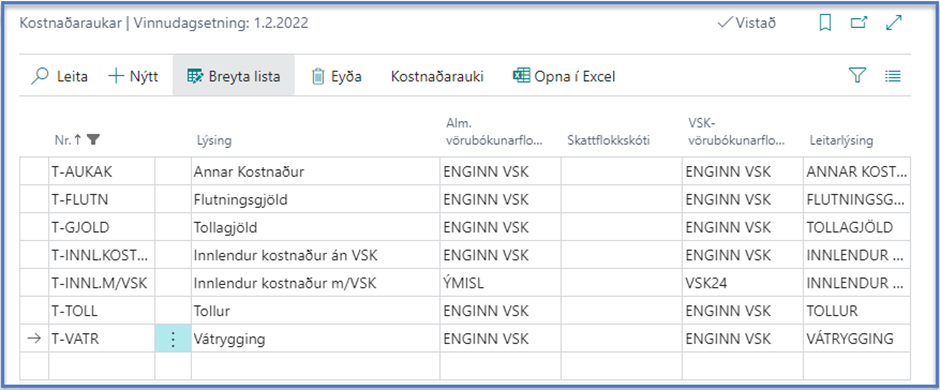Open row options for T-VATR
940x390 pixels.
pyautogui.click(x=173, y=339)
